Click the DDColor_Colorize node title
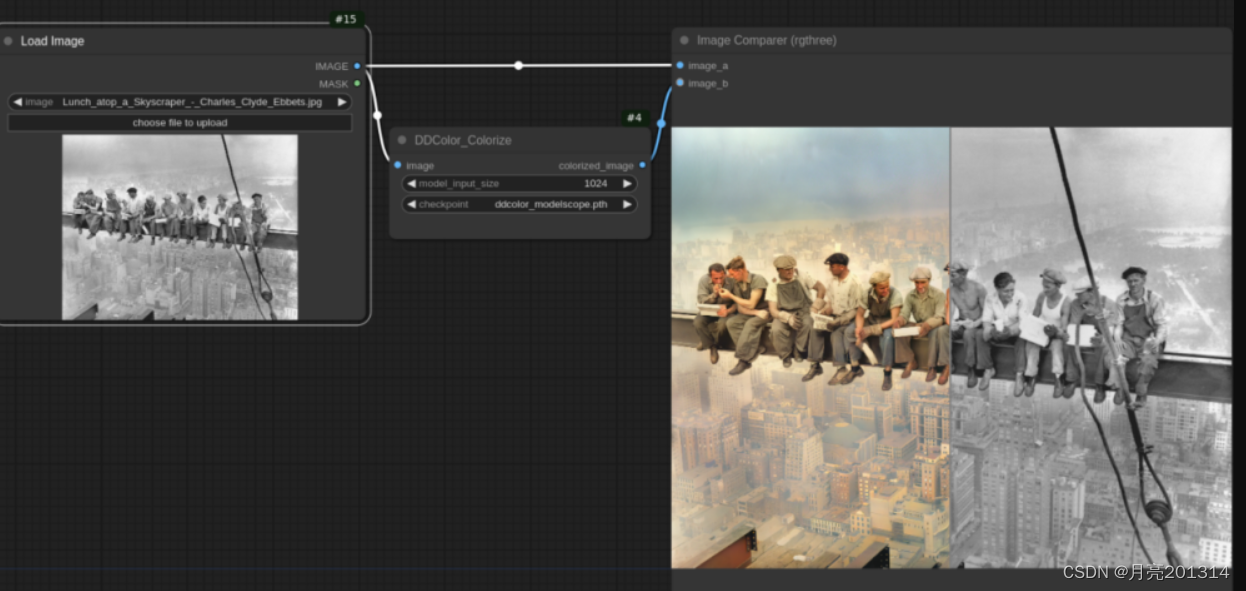 tap(463, 140)
